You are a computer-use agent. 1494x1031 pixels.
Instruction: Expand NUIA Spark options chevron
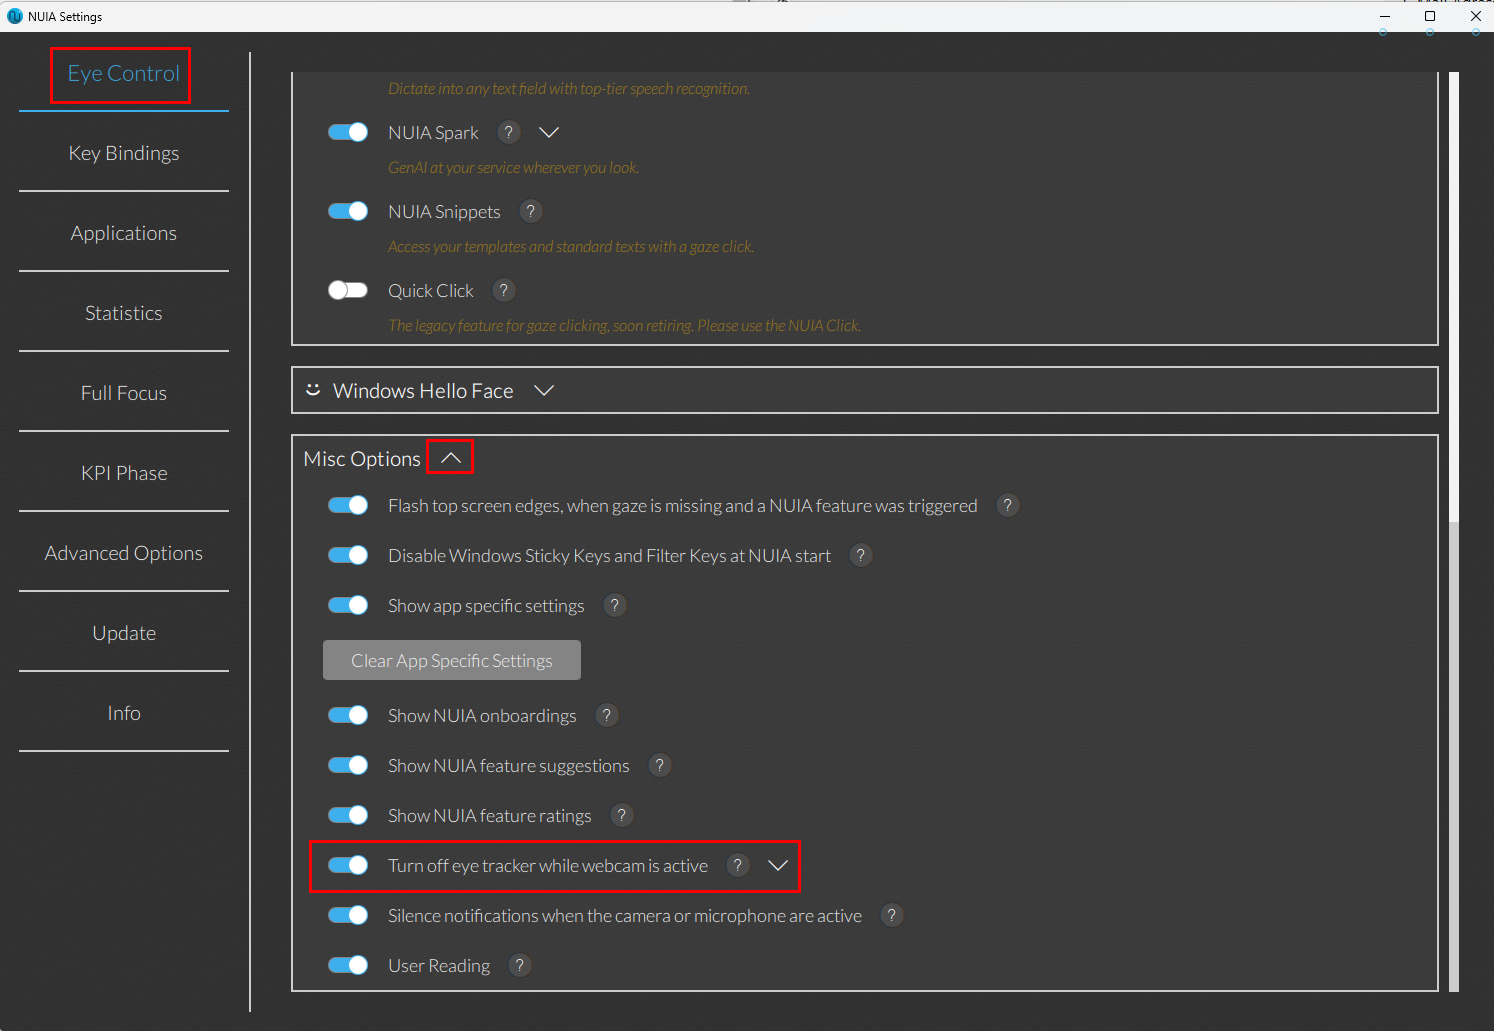coord(549,132)
